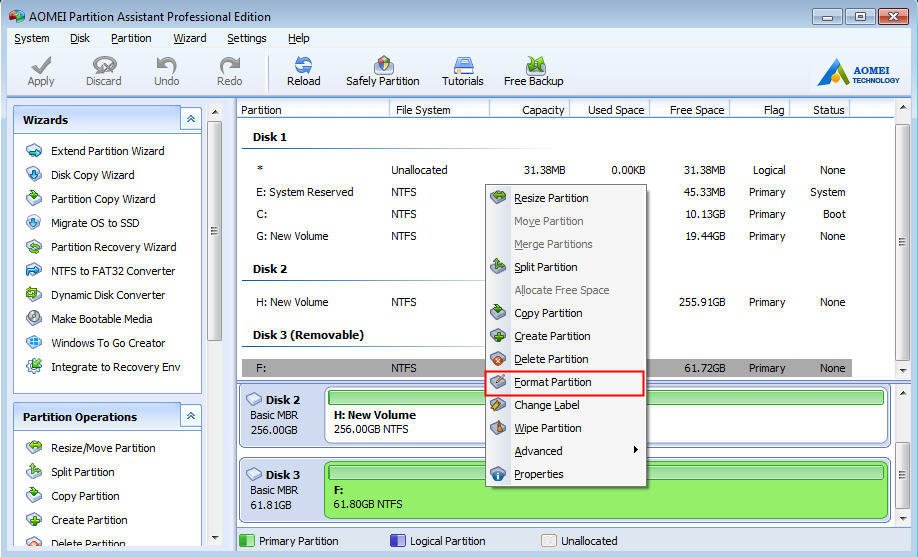This screenshot has width=918, height=557.
Task: Choose Resize/Move Partition in sidebar
Action: pyautogui.click(x=91, y=448)
